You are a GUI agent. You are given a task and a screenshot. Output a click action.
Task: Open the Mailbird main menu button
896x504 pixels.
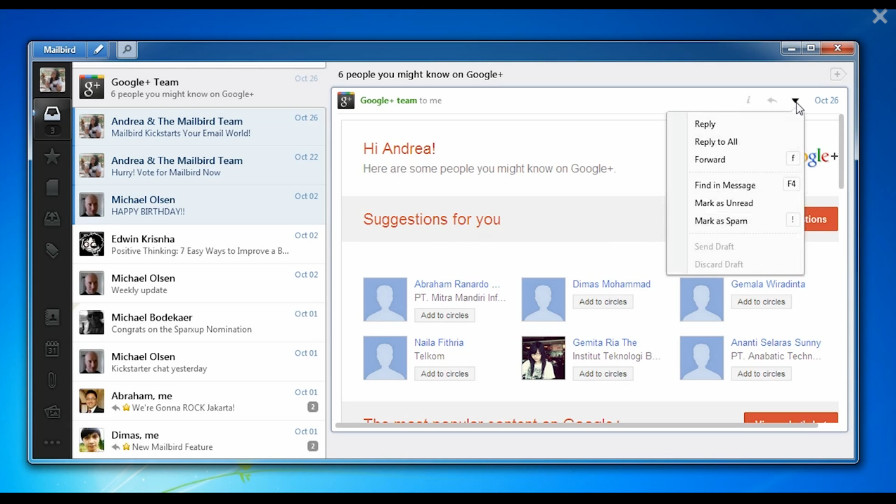[59, 49]
